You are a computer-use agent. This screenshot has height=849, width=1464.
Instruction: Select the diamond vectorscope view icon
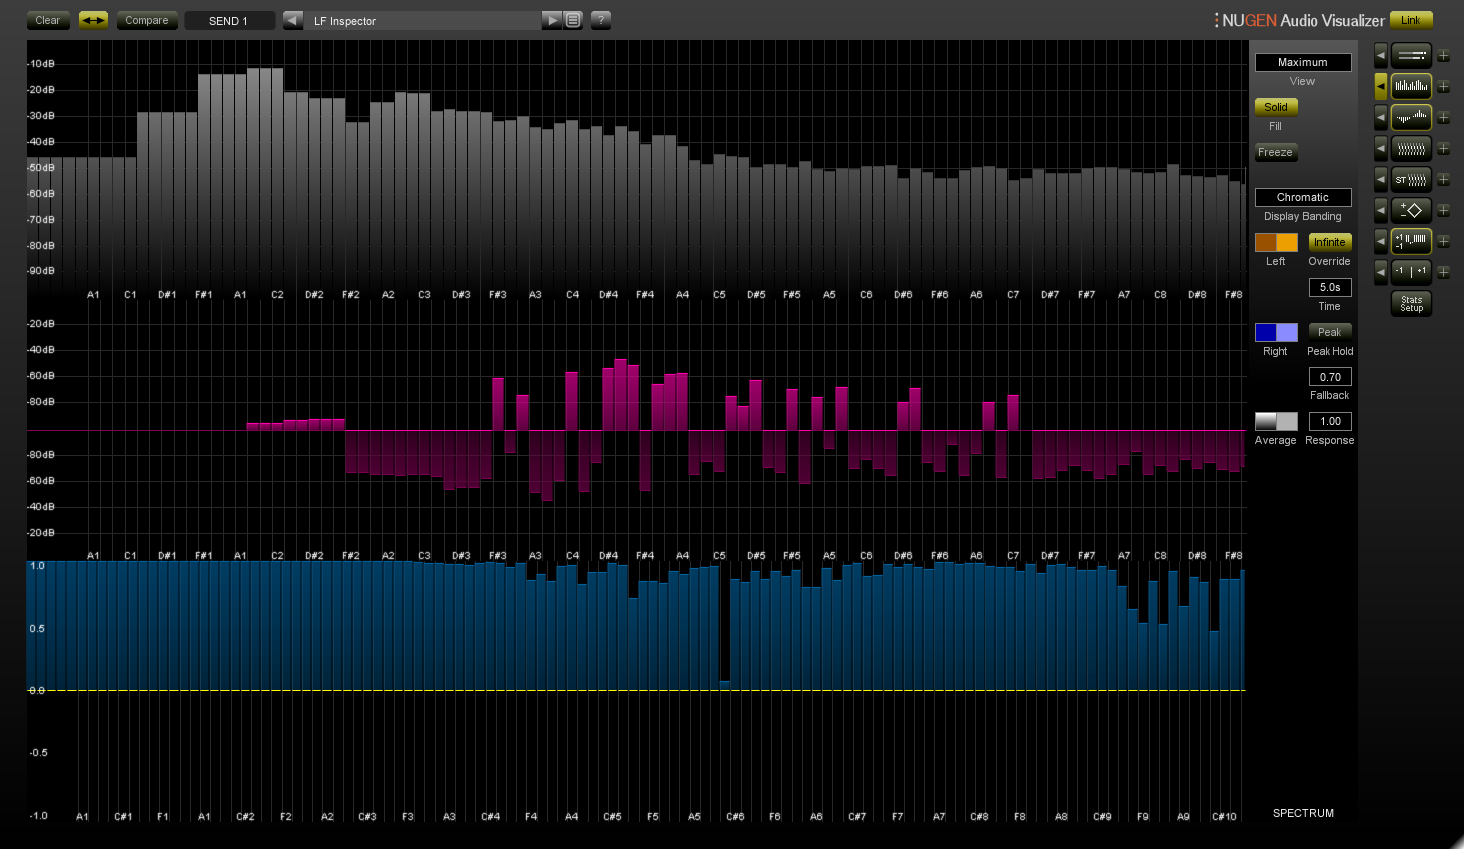pos(1411,211)
